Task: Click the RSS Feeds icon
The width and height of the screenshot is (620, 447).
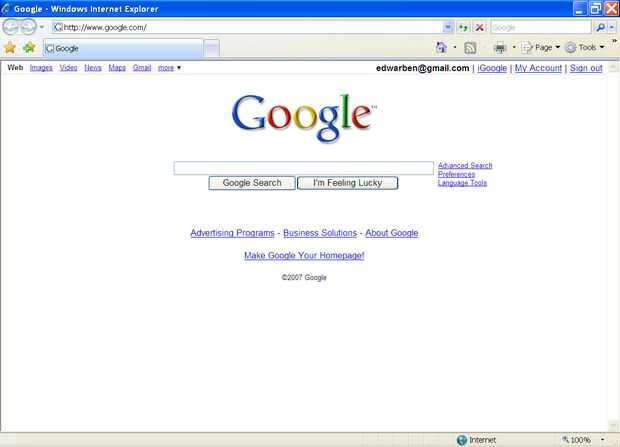Action: click(470, 48)
